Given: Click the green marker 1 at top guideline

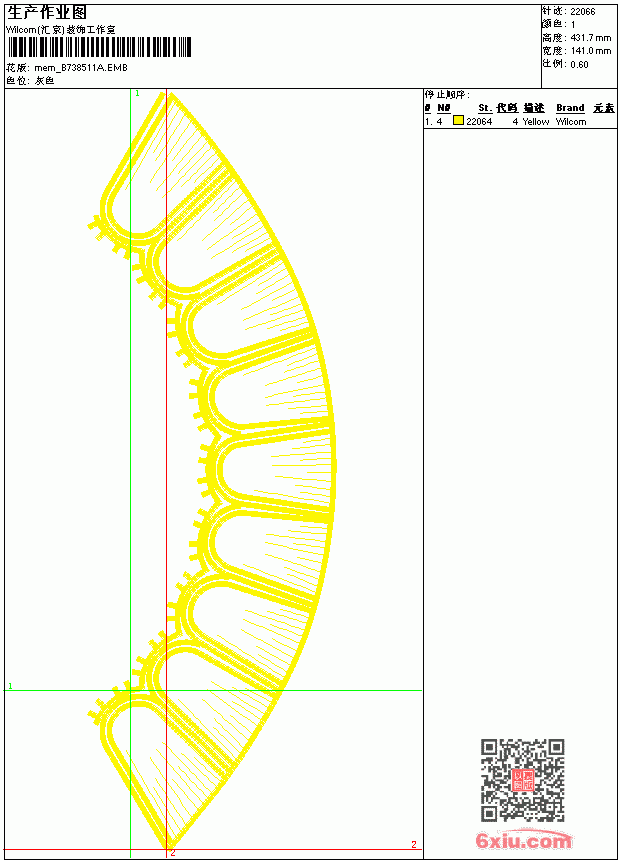Looking at the screenshot, I should coord(137,94).
